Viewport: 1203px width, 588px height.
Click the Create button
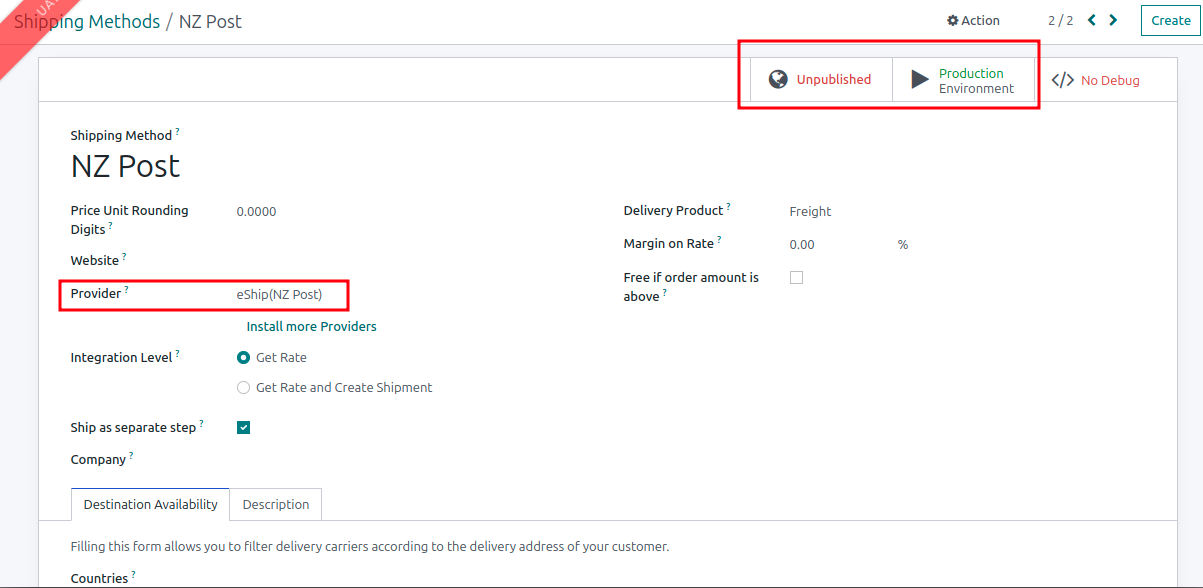tap(1170, 20)
